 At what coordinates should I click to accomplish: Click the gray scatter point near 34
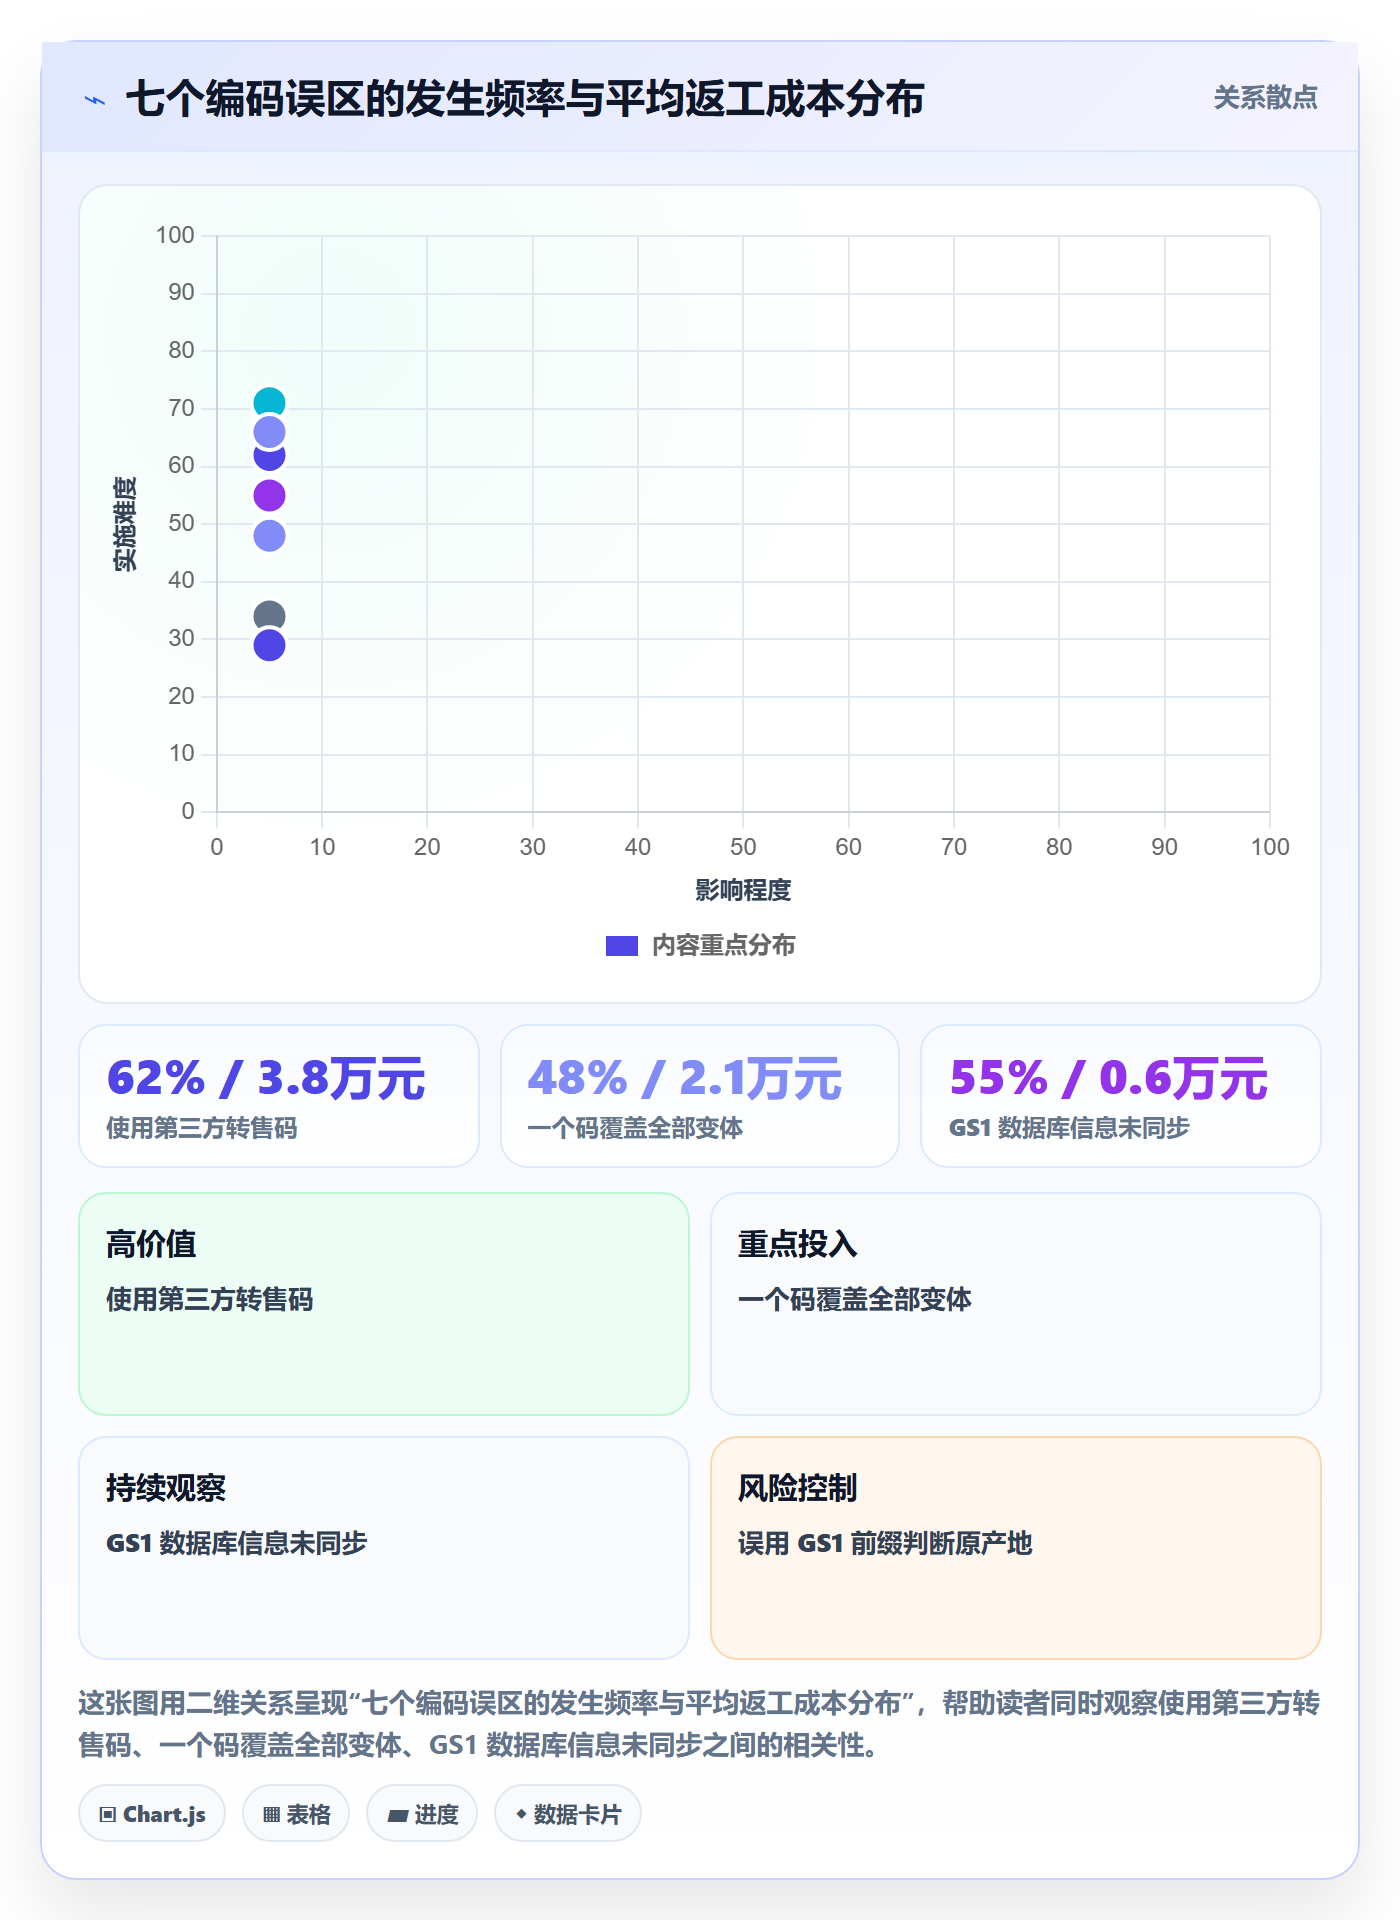(269, 616)
